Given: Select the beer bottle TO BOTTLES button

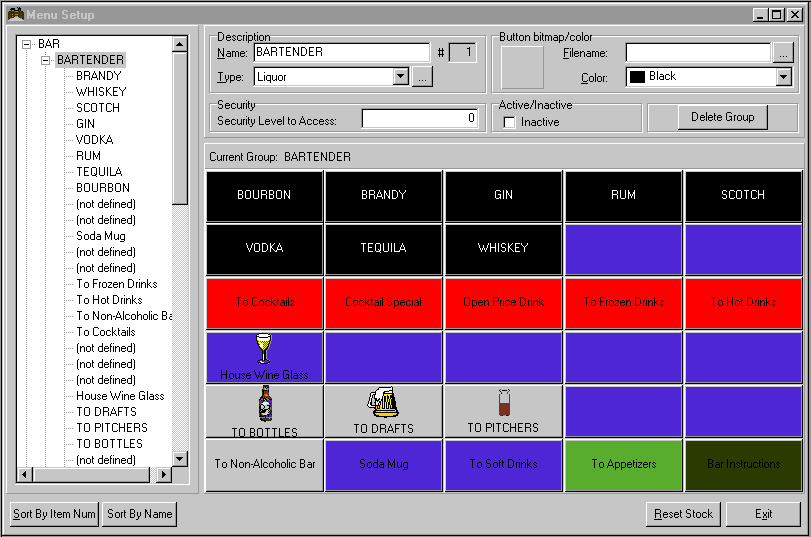Looking at the screenshot, I should [x=264, y=411].
